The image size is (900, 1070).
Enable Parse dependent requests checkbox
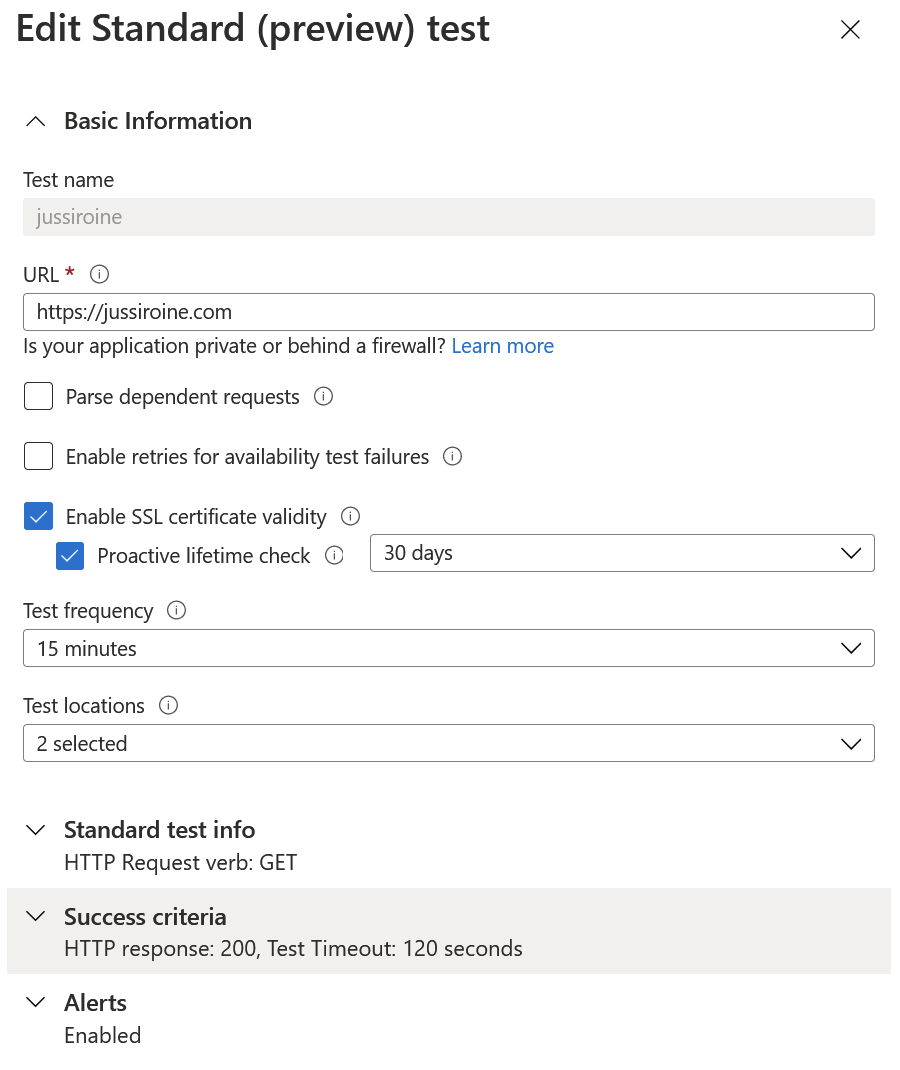coord(38,396)
